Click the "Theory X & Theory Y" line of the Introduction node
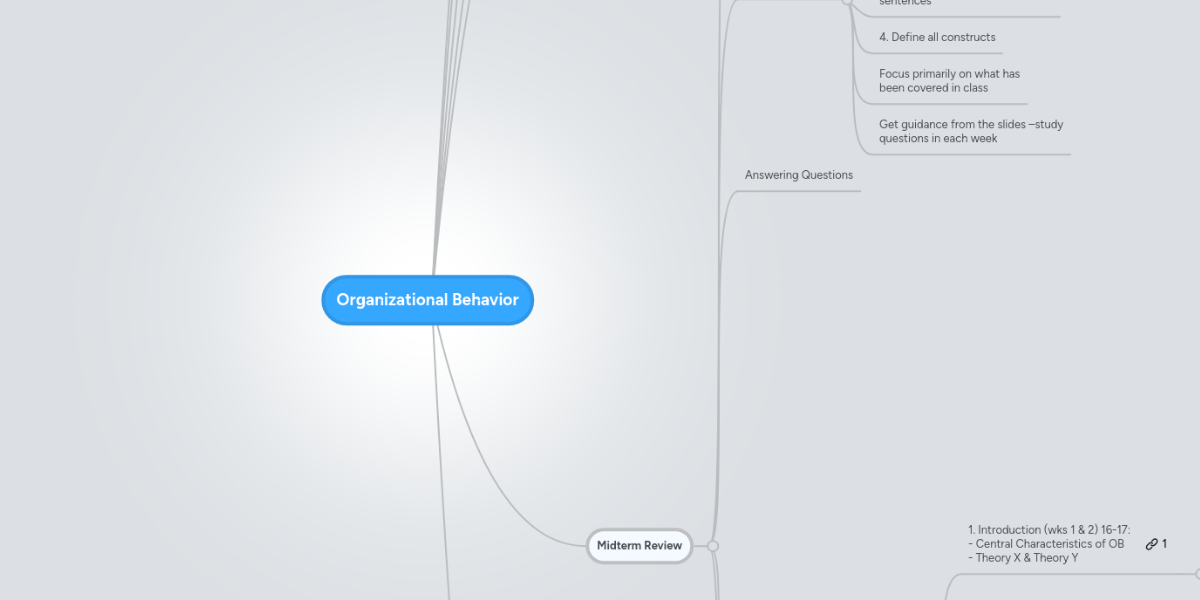 [1025, 557]
